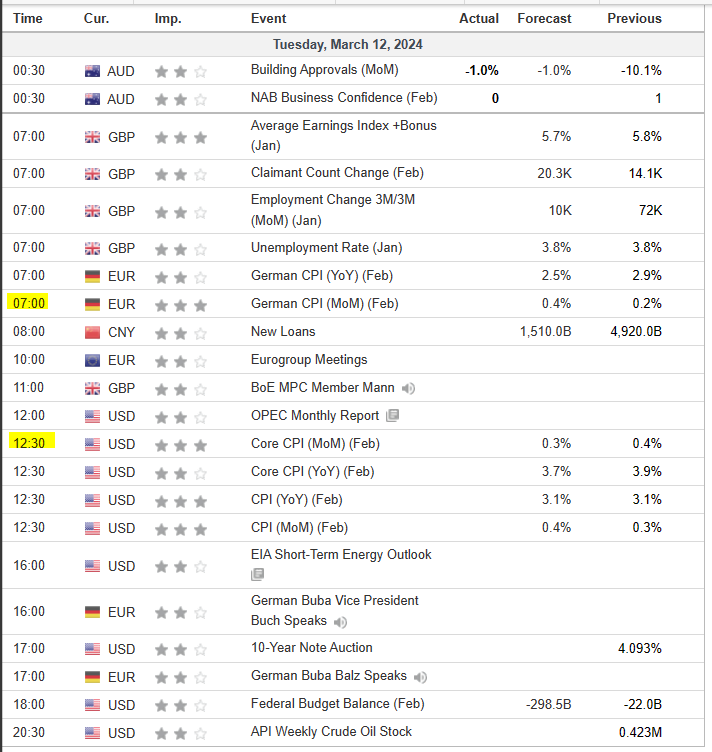Screen dimensions: 712x752
Task: Open the German CPI (MoM) (Feb) event
Action: (324, 303)
